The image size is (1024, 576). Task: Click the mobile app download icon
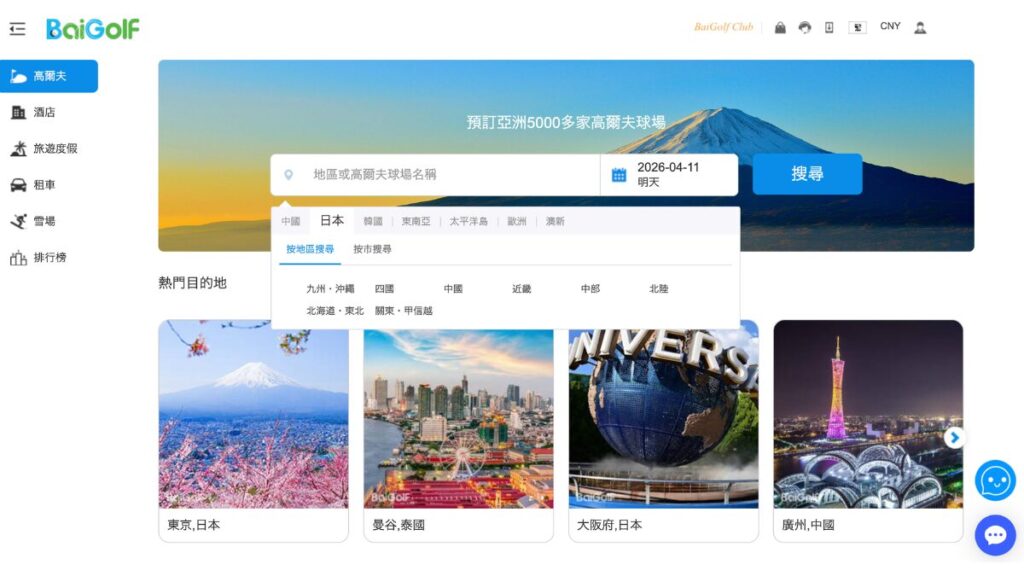[x=829, y=28]
